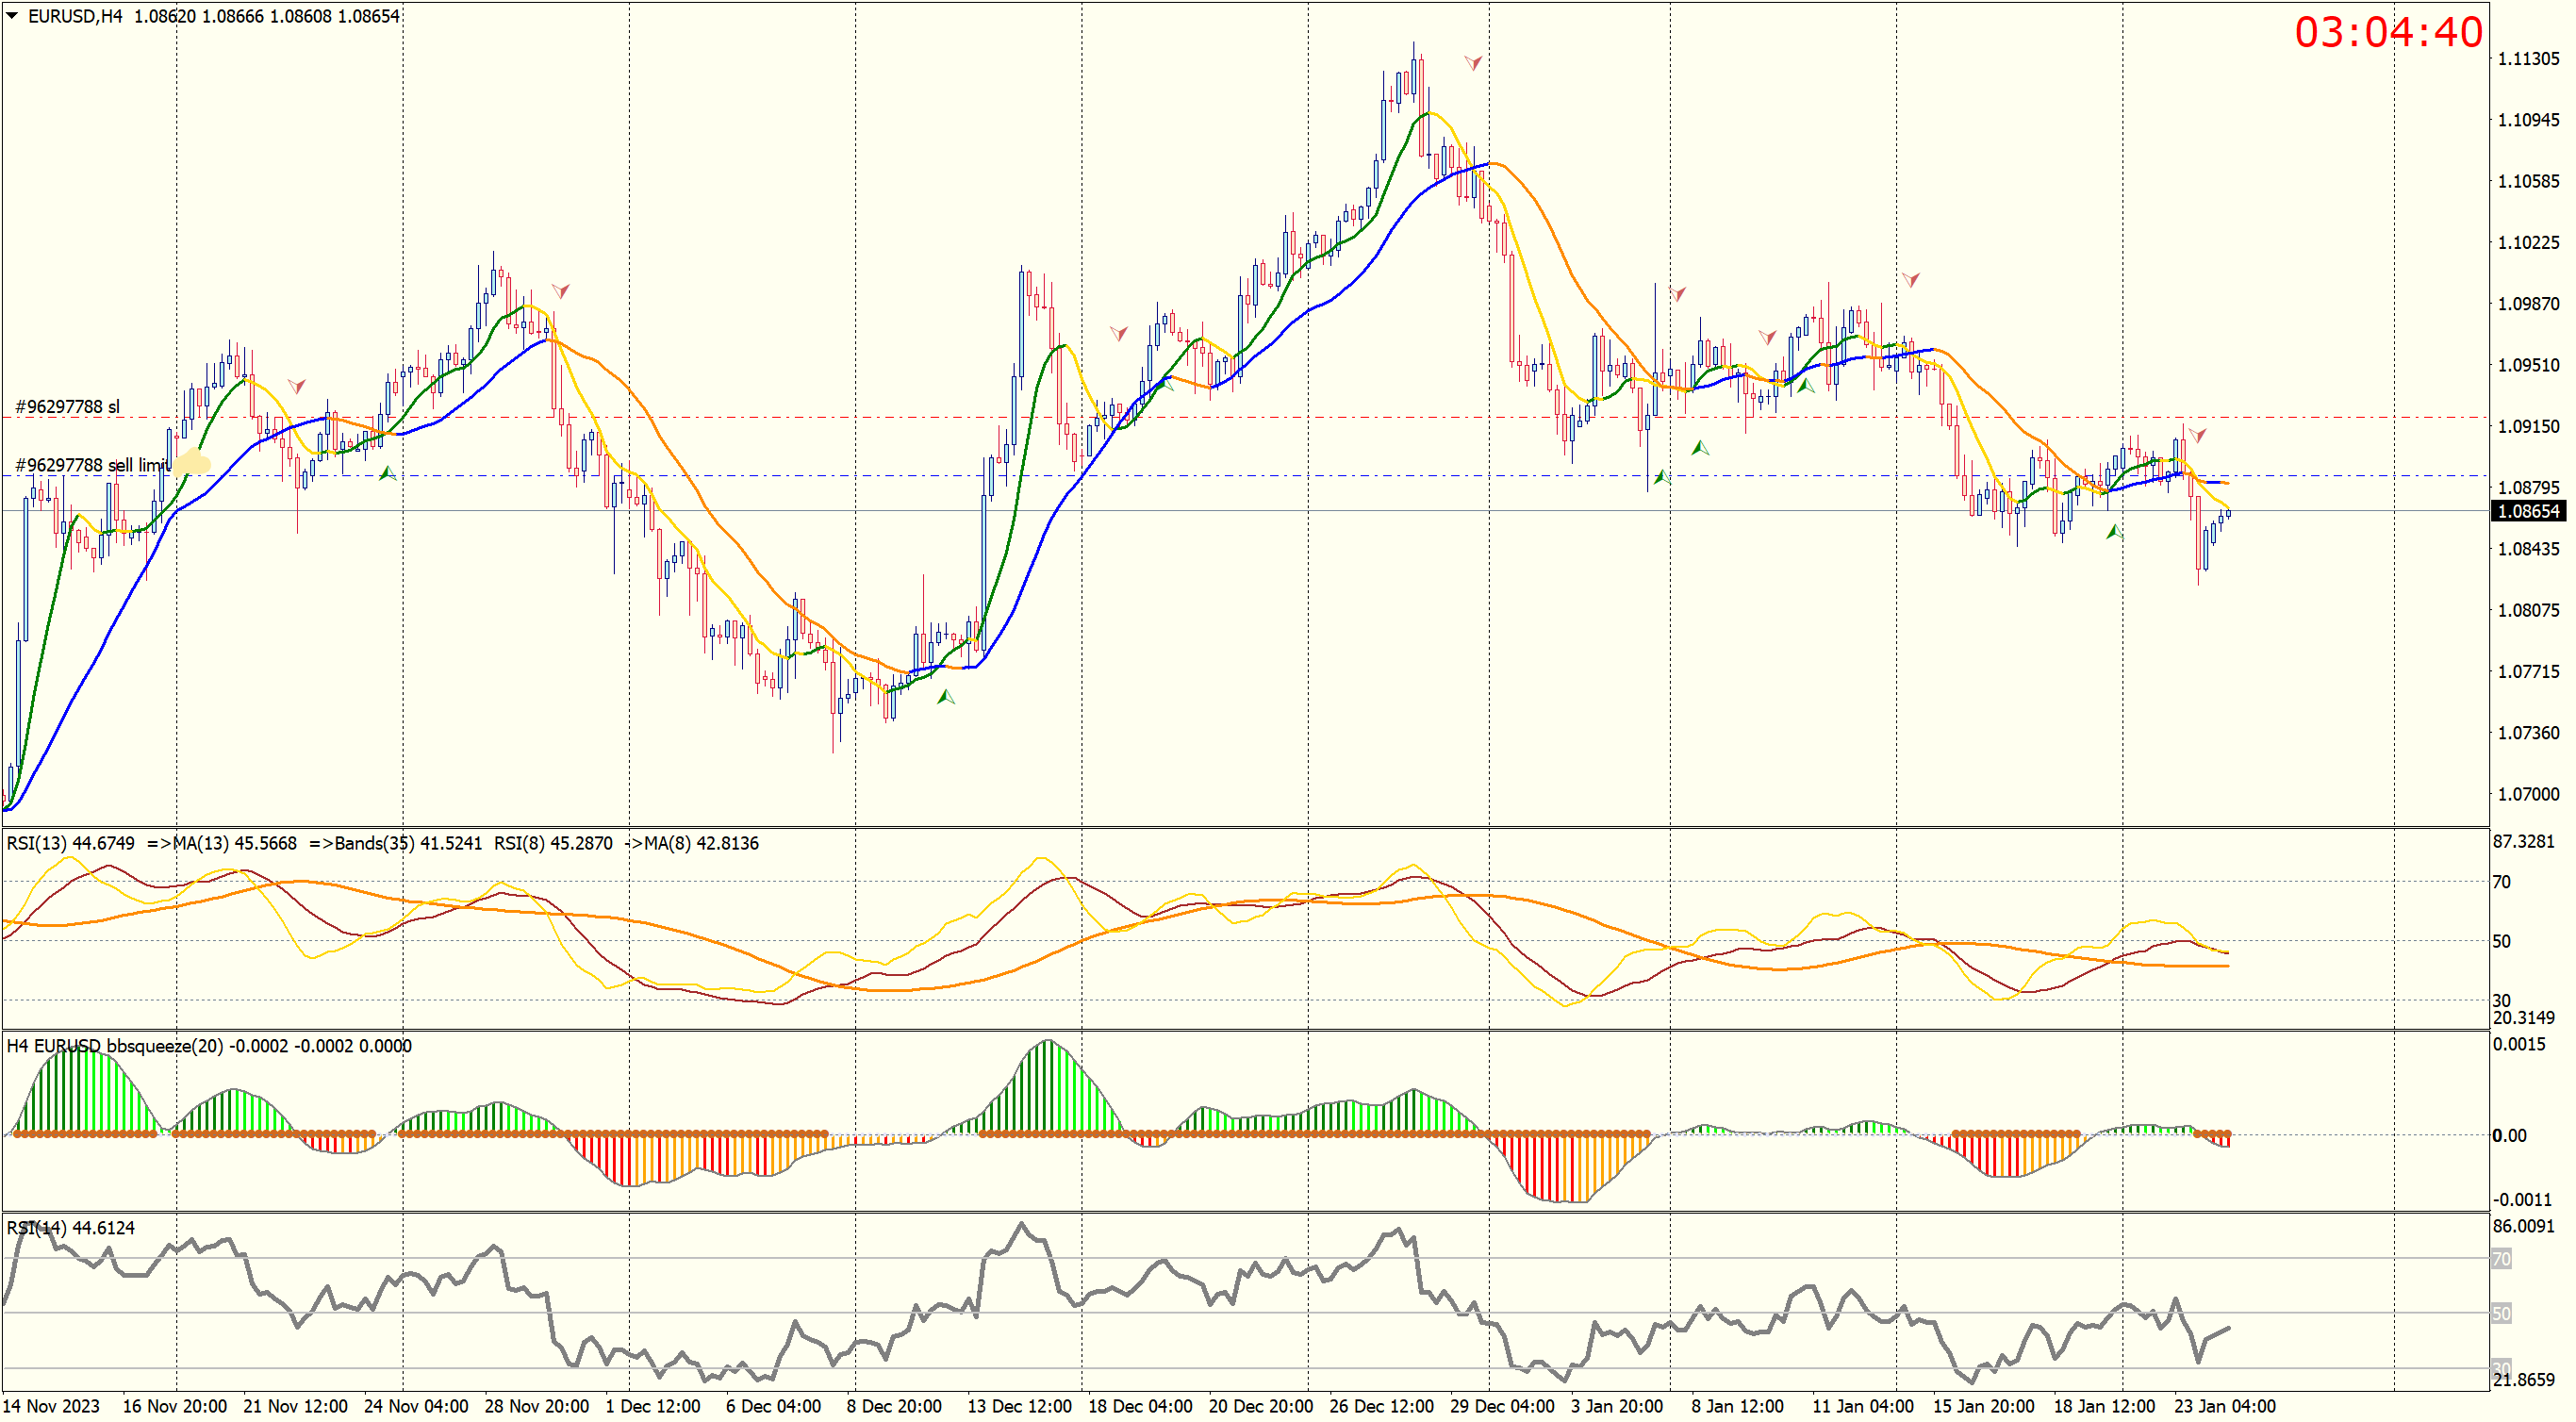Select the red sell arrow near the 18 Dec candles
This screenshot has height=1422, width=2576.
(x=1118, y=333)
